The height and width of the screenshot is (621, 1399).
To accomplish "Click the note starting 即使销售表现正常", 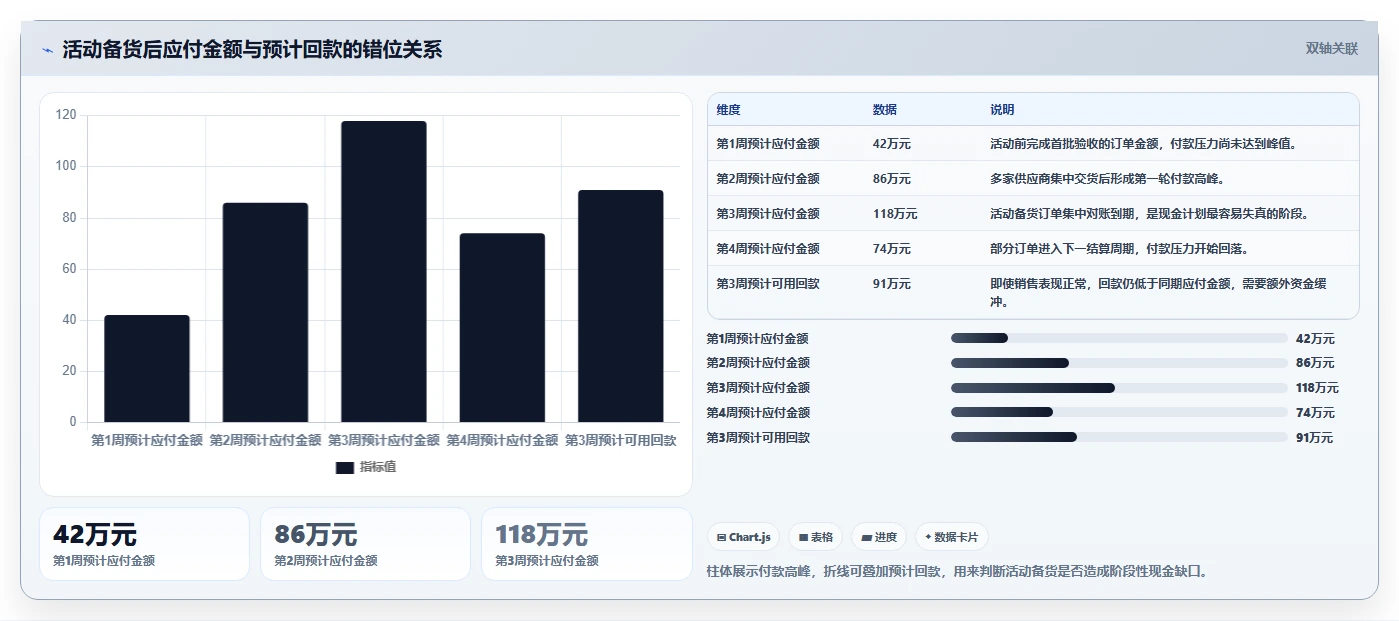I will (x=1159, y=293).
